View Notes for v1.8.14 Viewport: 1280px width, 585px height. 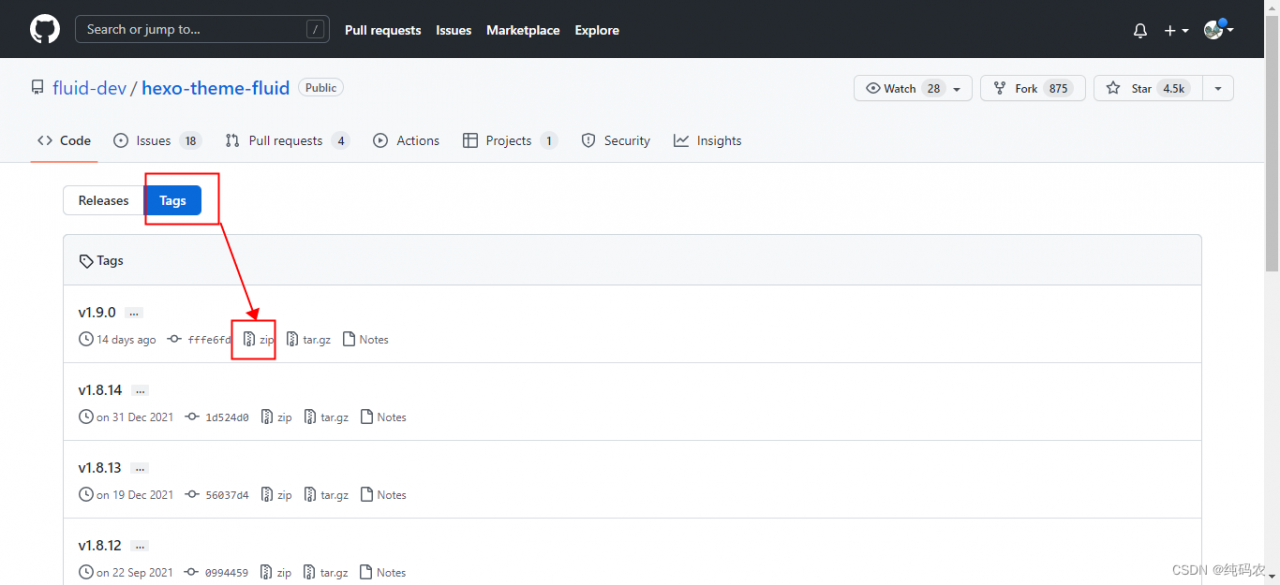(x=384, y=418)
